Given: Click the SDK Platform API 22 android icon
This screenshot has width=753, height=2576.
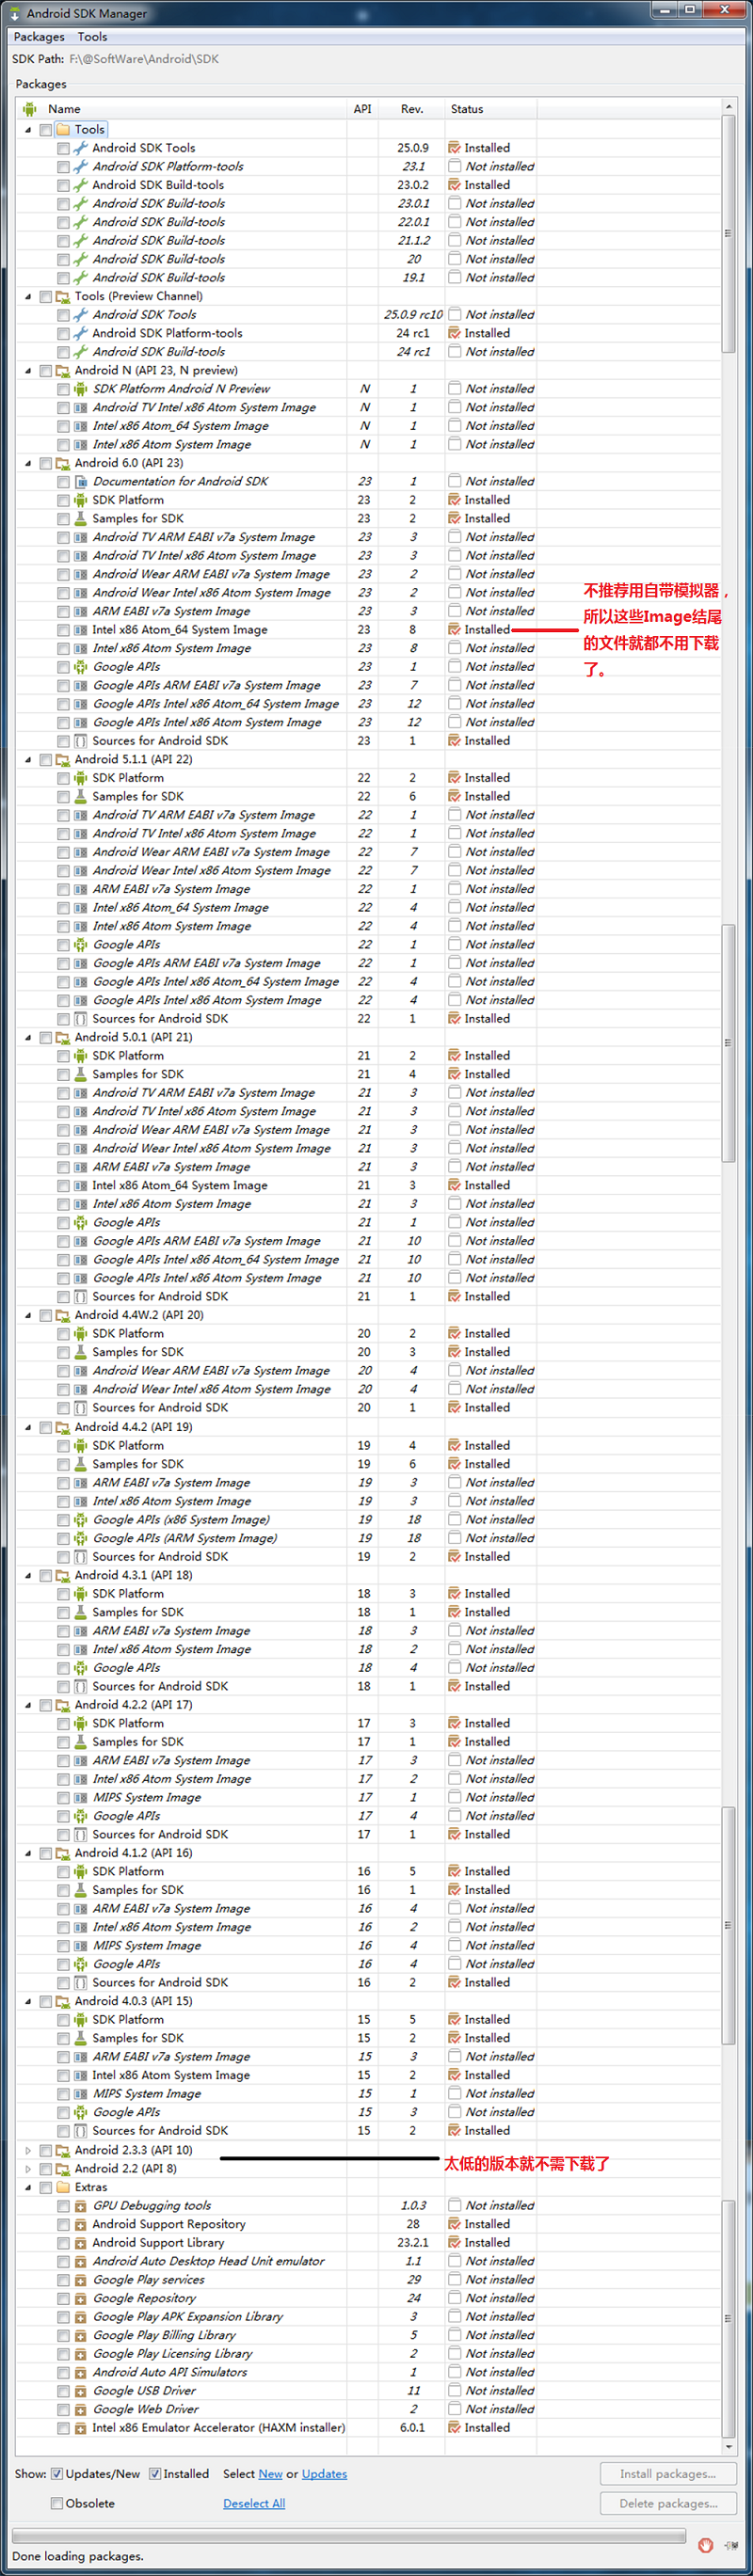Looking at the screenshot, I should click(x=81, y=778).
